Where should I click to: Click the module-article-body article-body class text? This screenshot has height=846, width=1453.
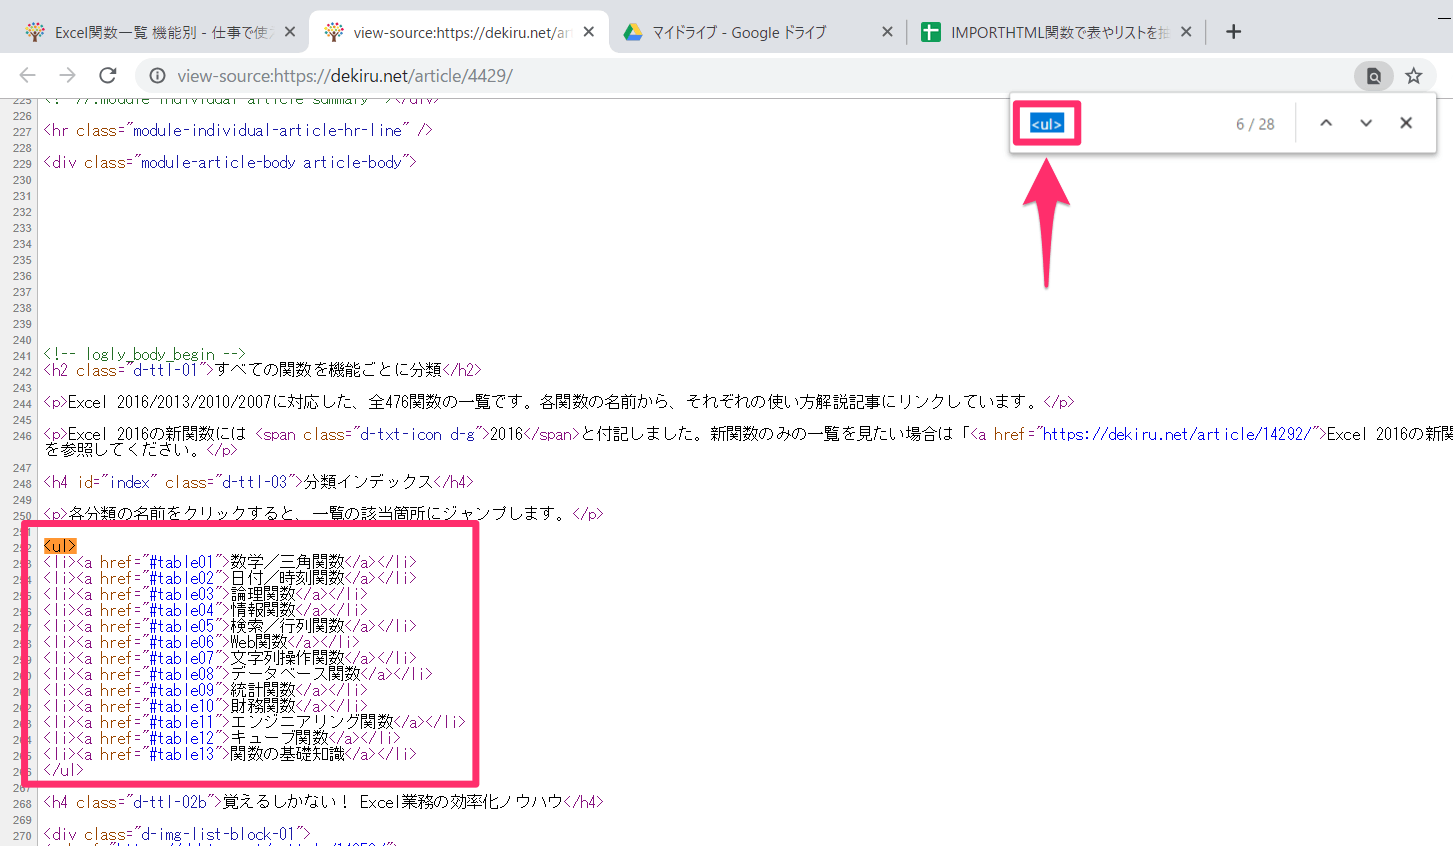(x=271, y=162)
